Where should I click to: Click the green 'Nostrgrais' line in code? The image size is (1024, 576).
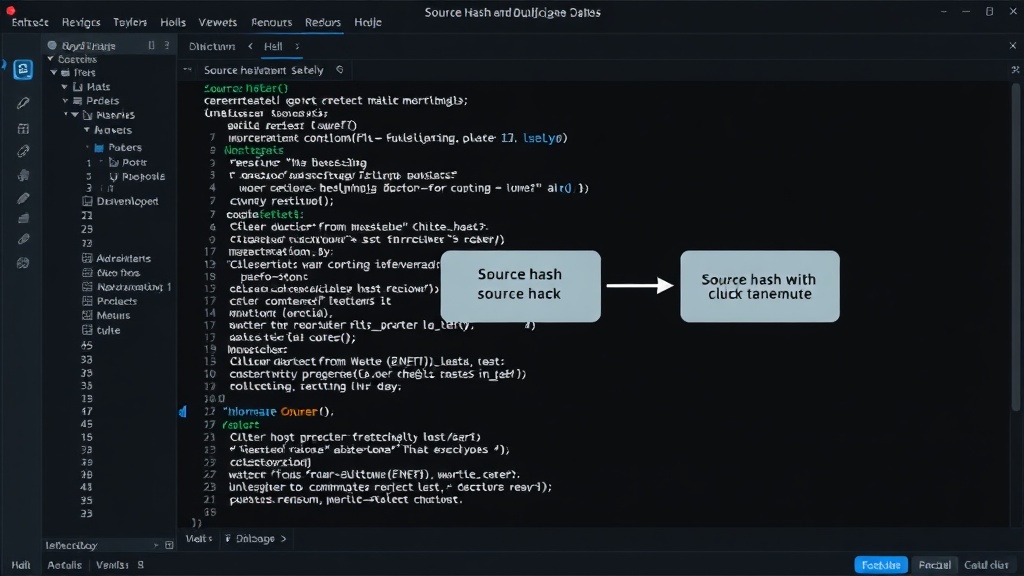click(254, 150)
